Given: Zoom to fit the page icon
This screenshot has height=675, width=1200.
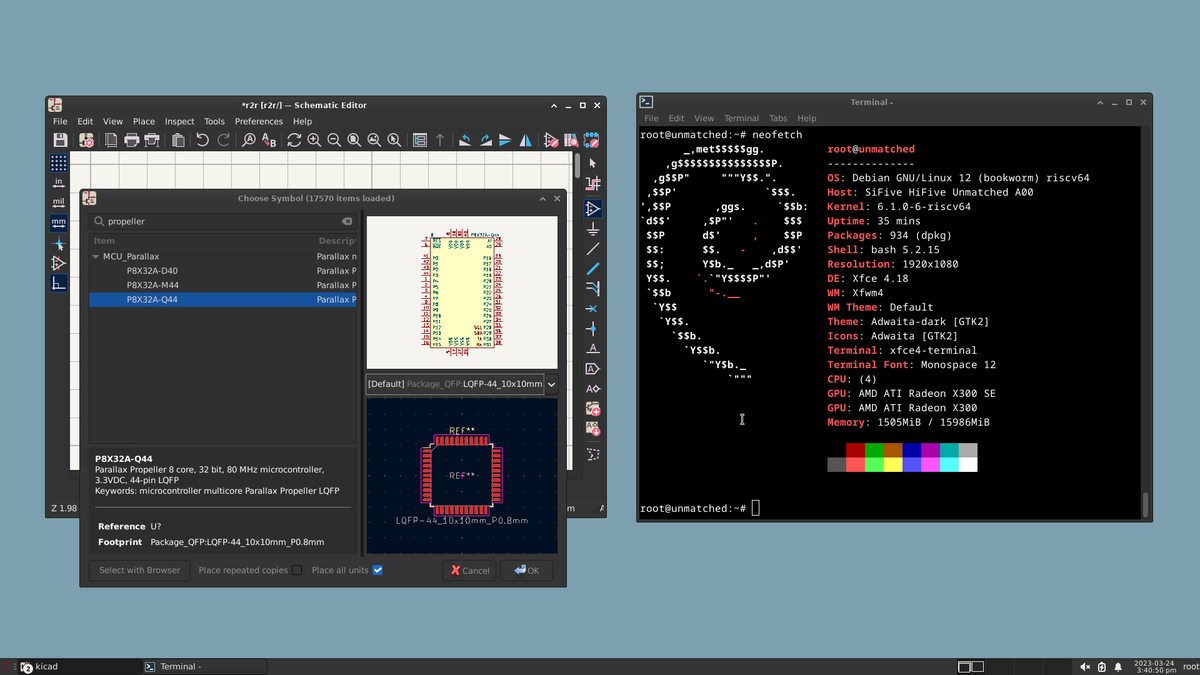Looking at the screenshot, I should click(354, 141).
